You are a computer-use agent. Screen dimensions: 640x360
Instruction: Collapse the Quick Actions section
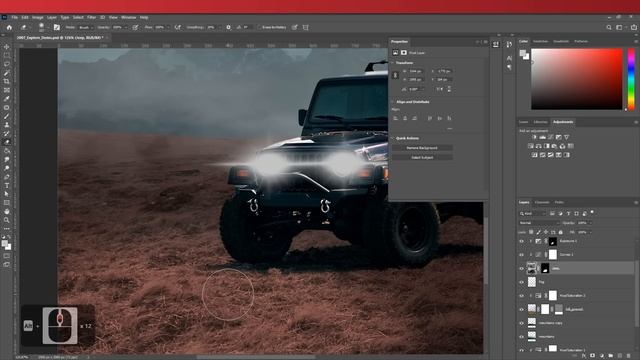click(x=393, y=138)
